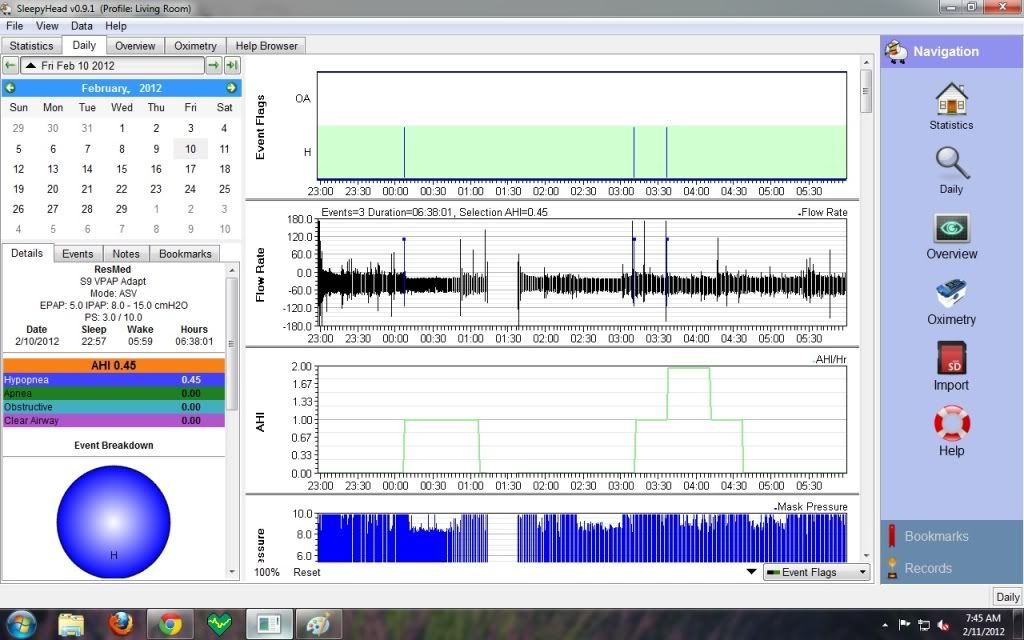Show previous month in calendar header
Image resolution: width=1024 pixels, height=640 pixels.
click(x=10, y=88)
